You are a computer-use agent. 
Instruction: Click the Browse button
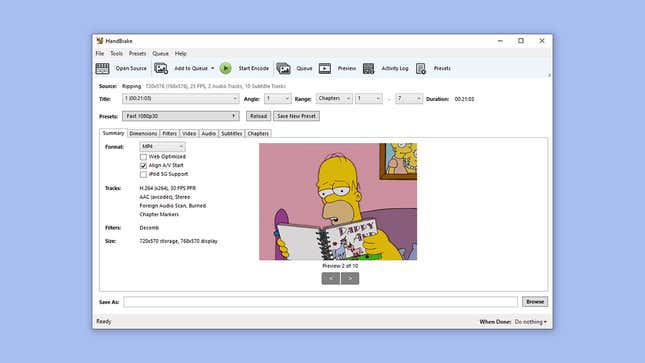[535, 302]
